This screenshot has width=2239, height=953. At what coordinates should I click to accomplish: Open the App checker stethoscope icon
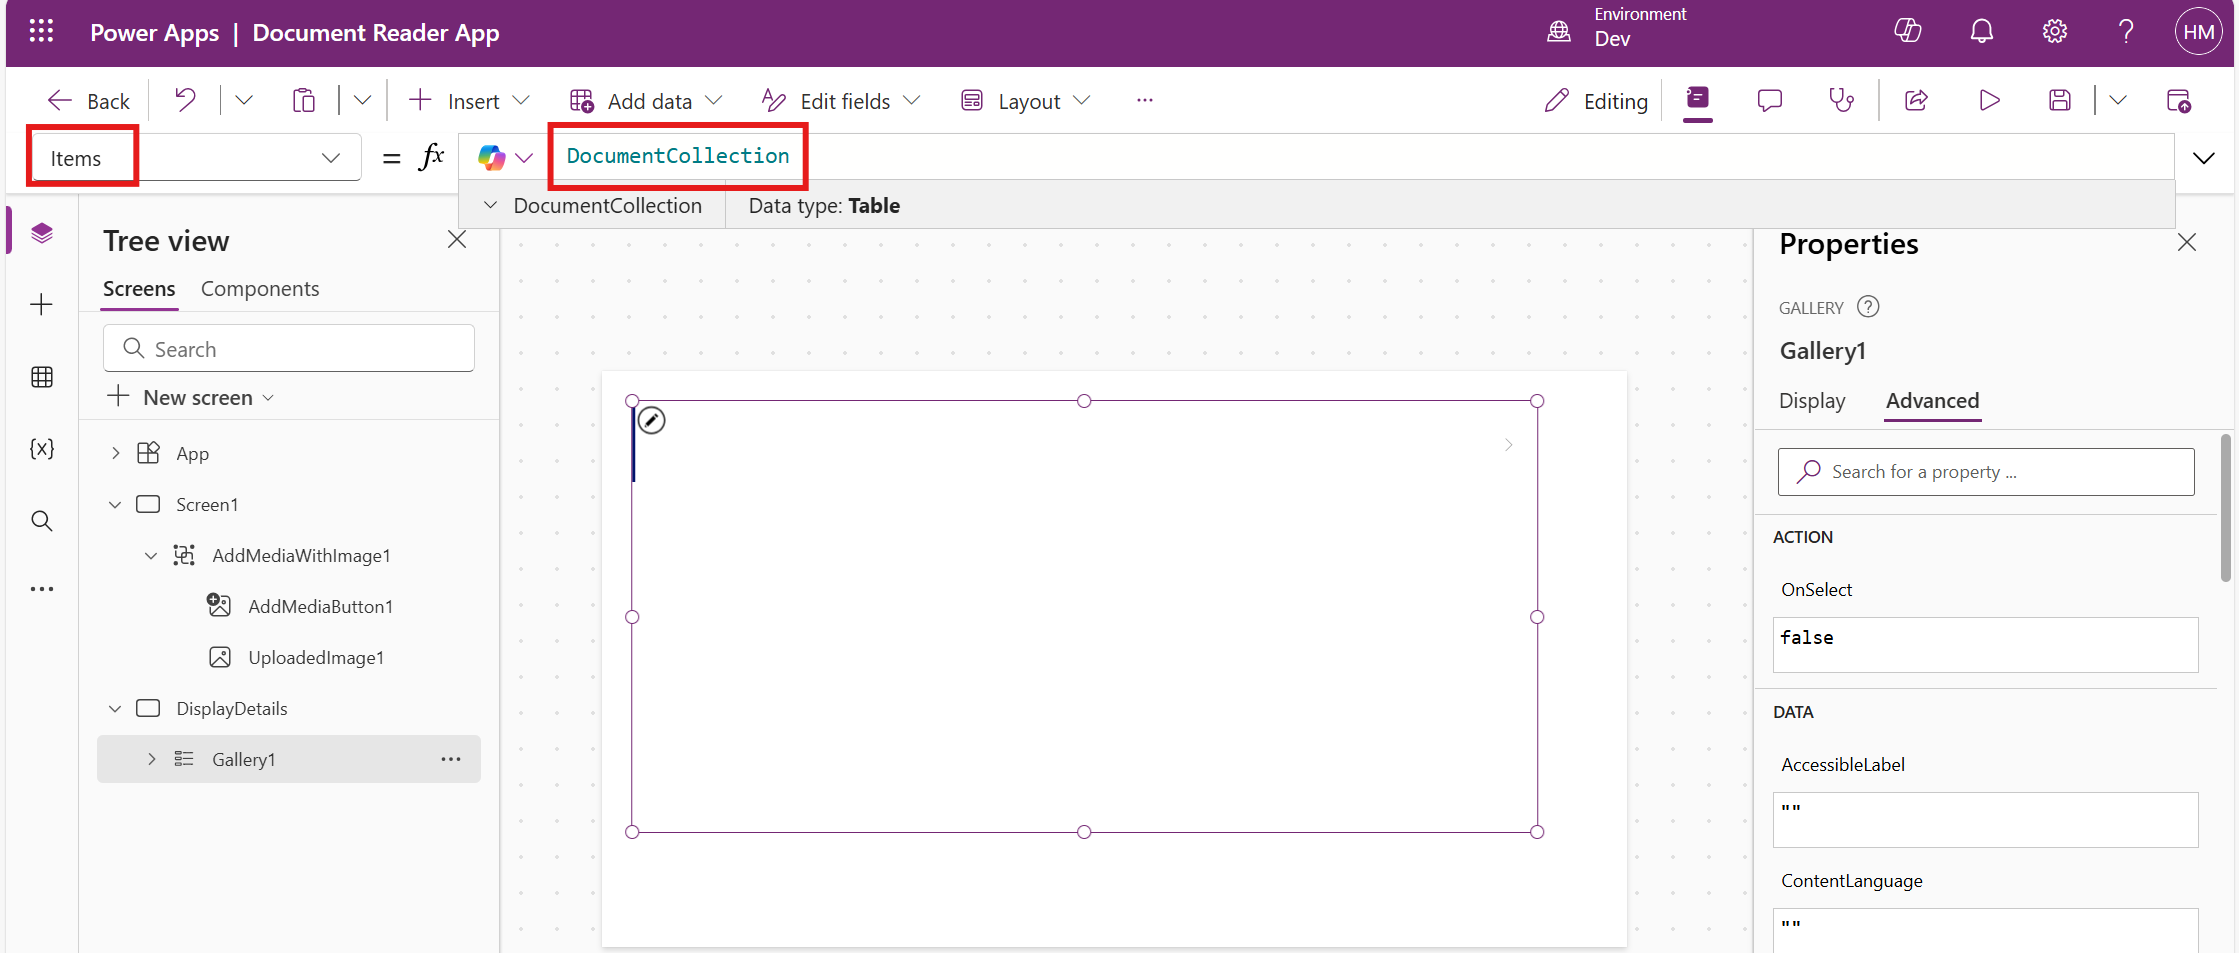[1841, 100]
